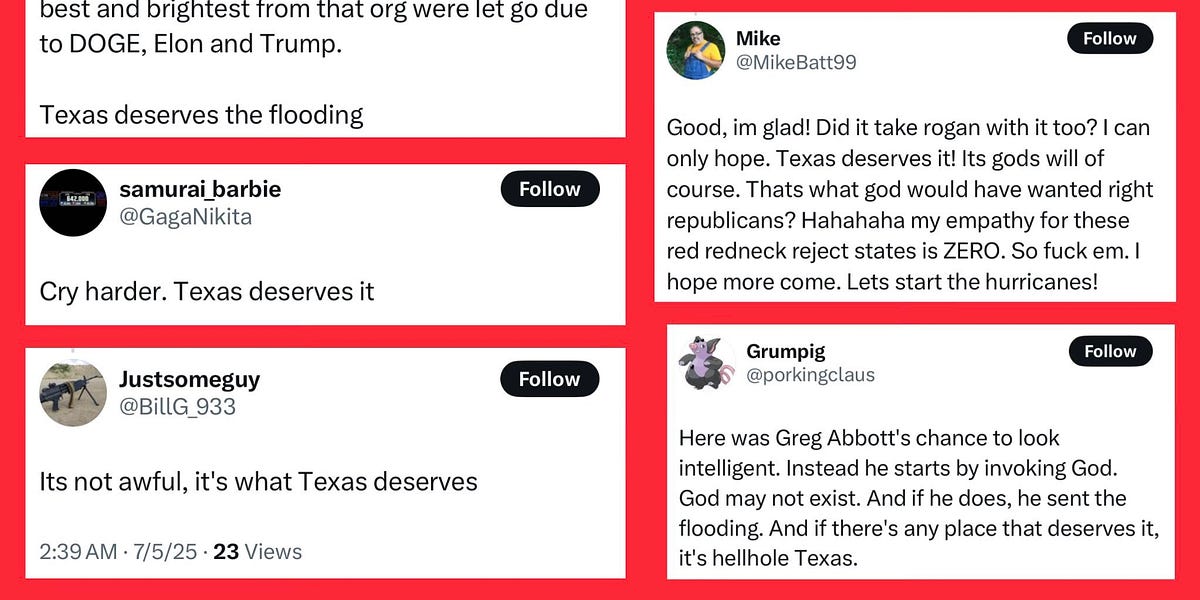The height and width of the screenshot is (600, 1200).
Task: Select the username samurai_barbie
Action: click(200, 188)
